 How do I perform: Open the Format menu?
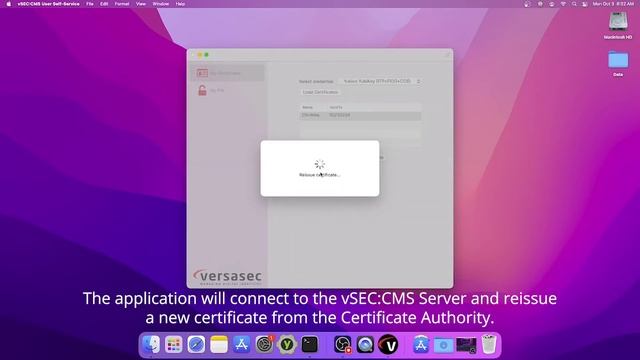click(x=122, y=4)
